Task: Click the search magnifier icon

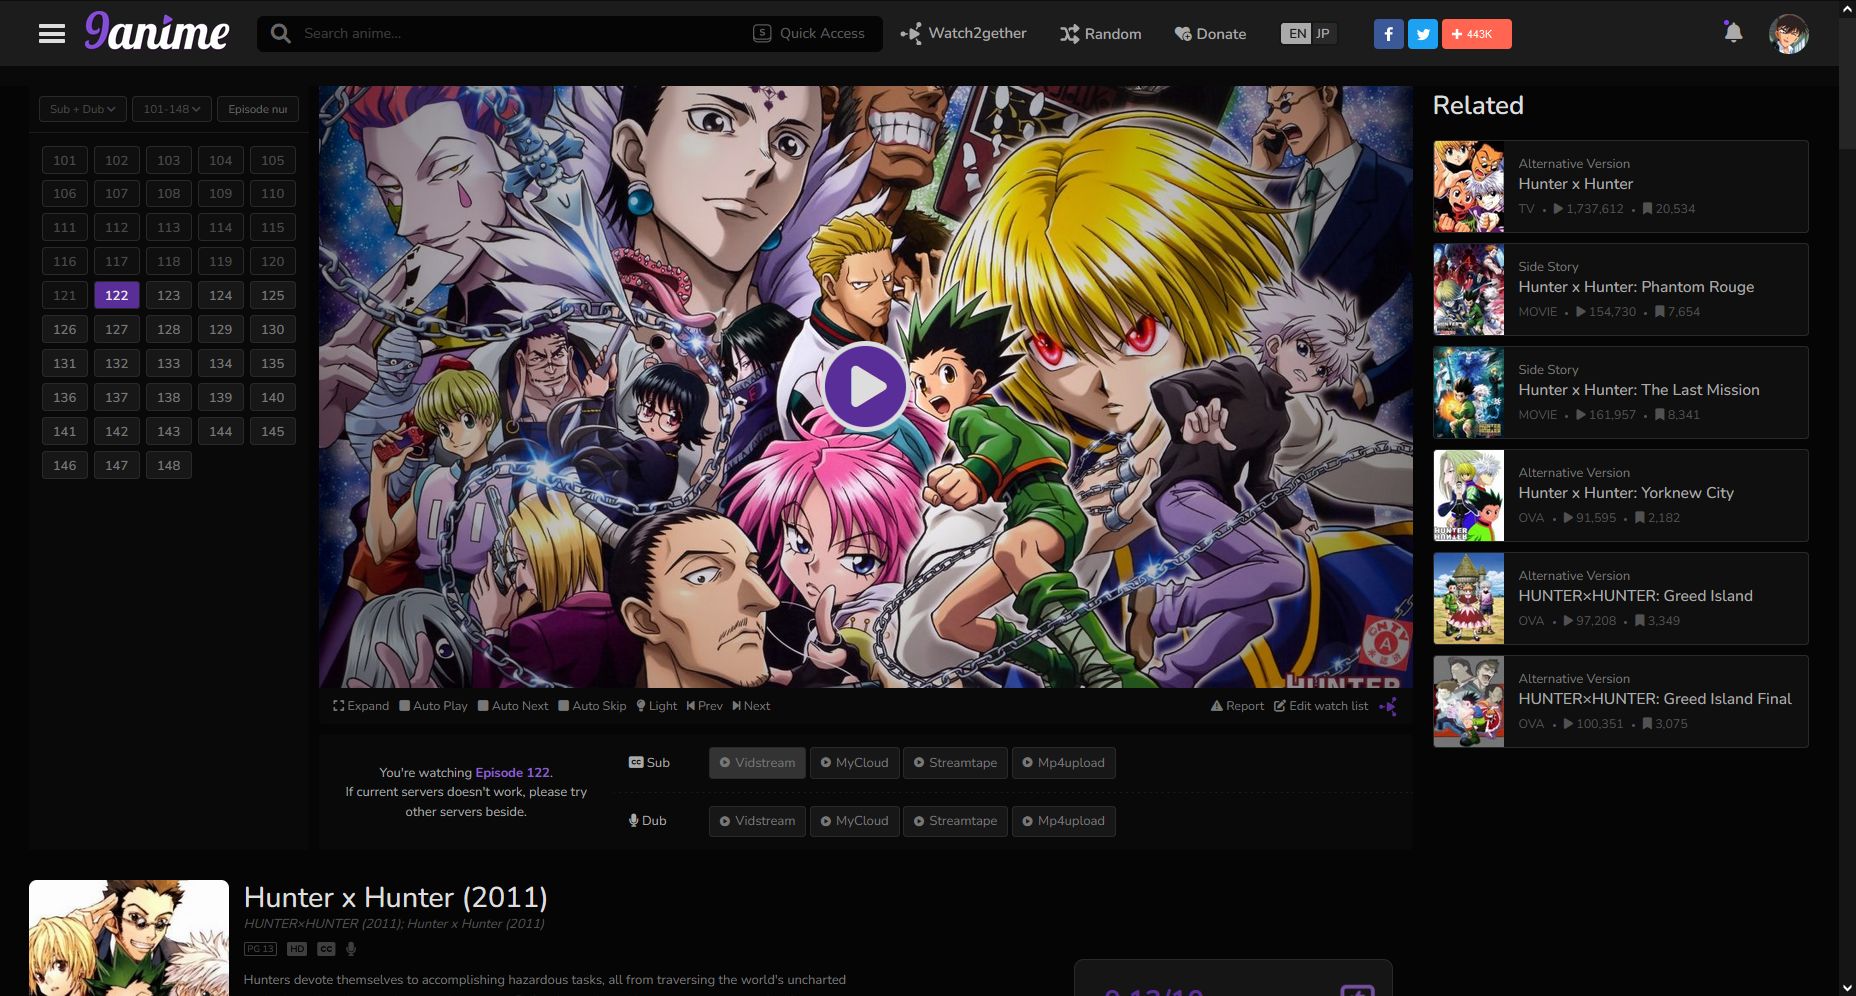Action: pyautogui.click(x=281, y=33)
